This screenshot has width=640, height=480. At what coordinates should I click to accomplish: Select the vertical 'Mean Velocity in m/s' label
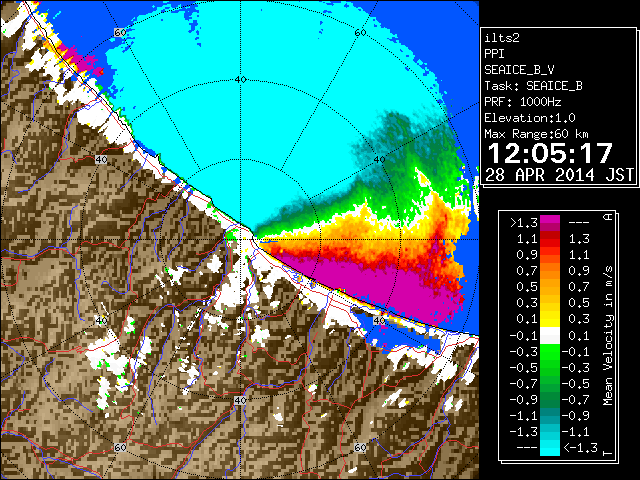[608, 336]
